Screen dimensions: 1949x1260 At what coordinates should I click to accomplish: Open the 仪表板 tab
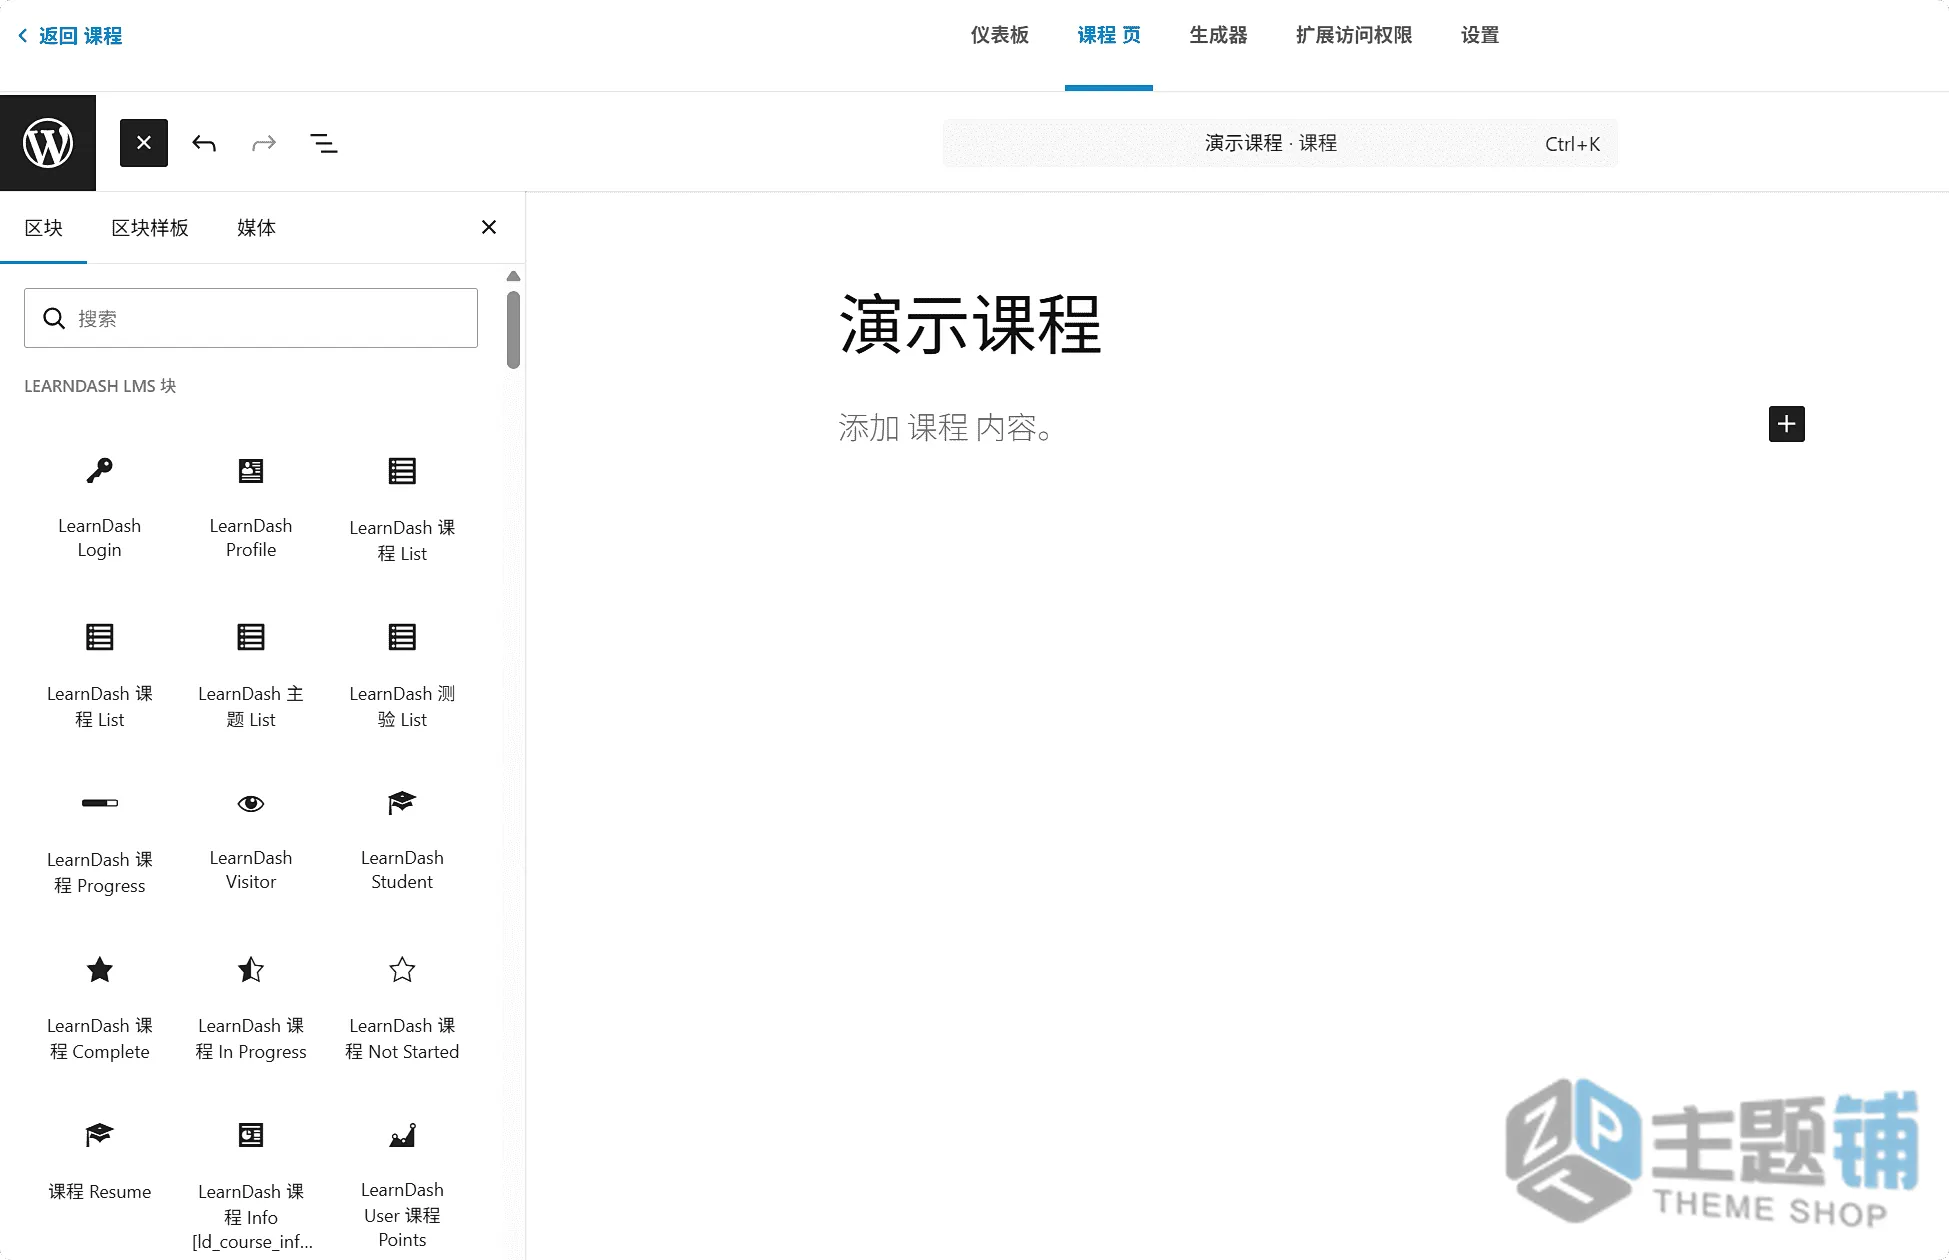999,36
